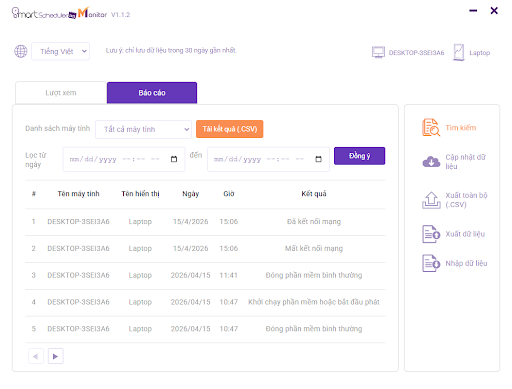Go to next page arrow
The image size is (512, 389).
coord(56,356)
